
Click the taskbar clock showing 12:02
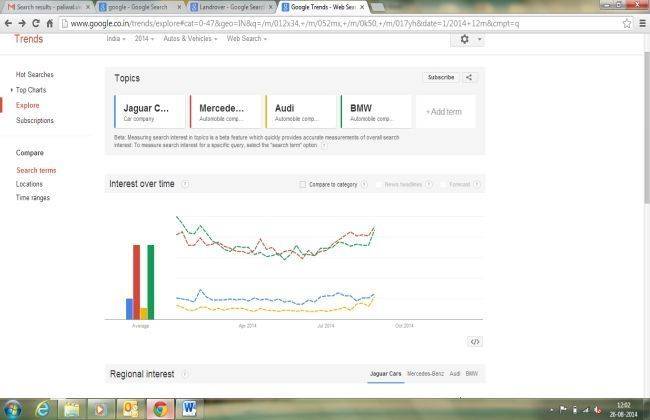tap(623, 410)
